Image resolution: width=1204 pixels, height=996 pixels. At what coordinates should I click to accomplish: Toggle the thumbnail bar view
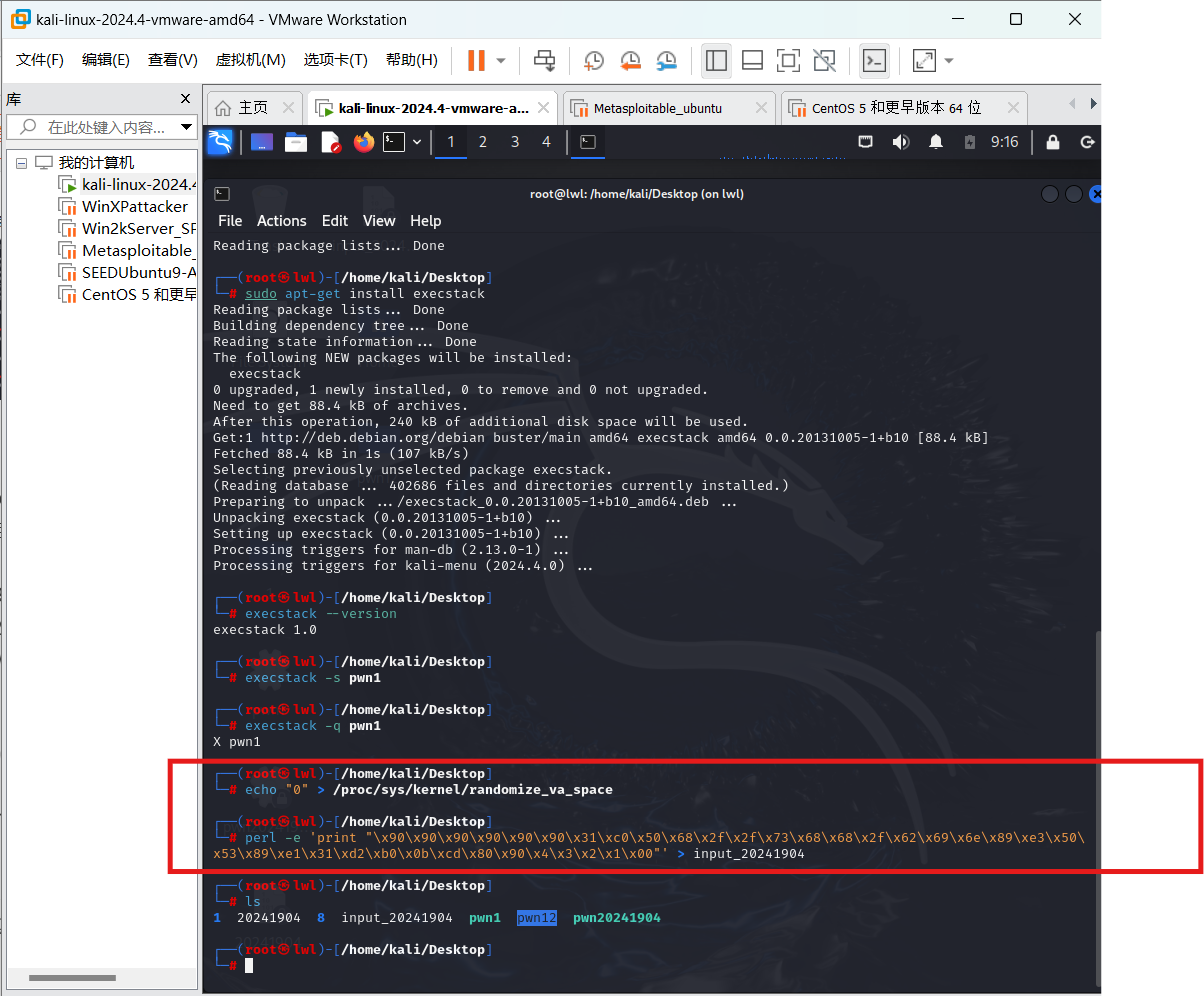point(753,60)
